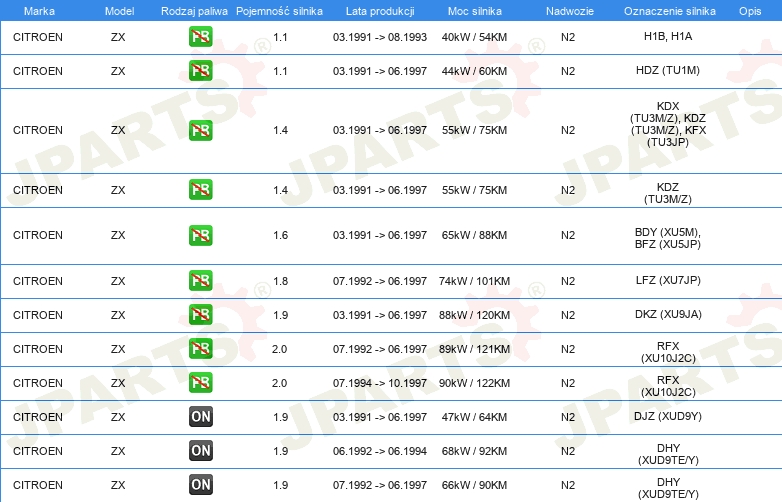Click the Opis column header
The height and width of the screenshot is (502, 782).
tap(750, 11)
